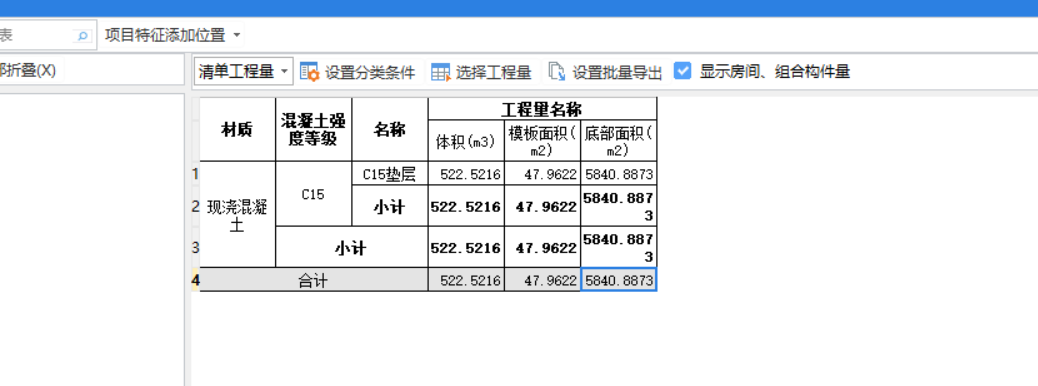Click 47.9622 in the 合计 row

[x=542, y=280]
